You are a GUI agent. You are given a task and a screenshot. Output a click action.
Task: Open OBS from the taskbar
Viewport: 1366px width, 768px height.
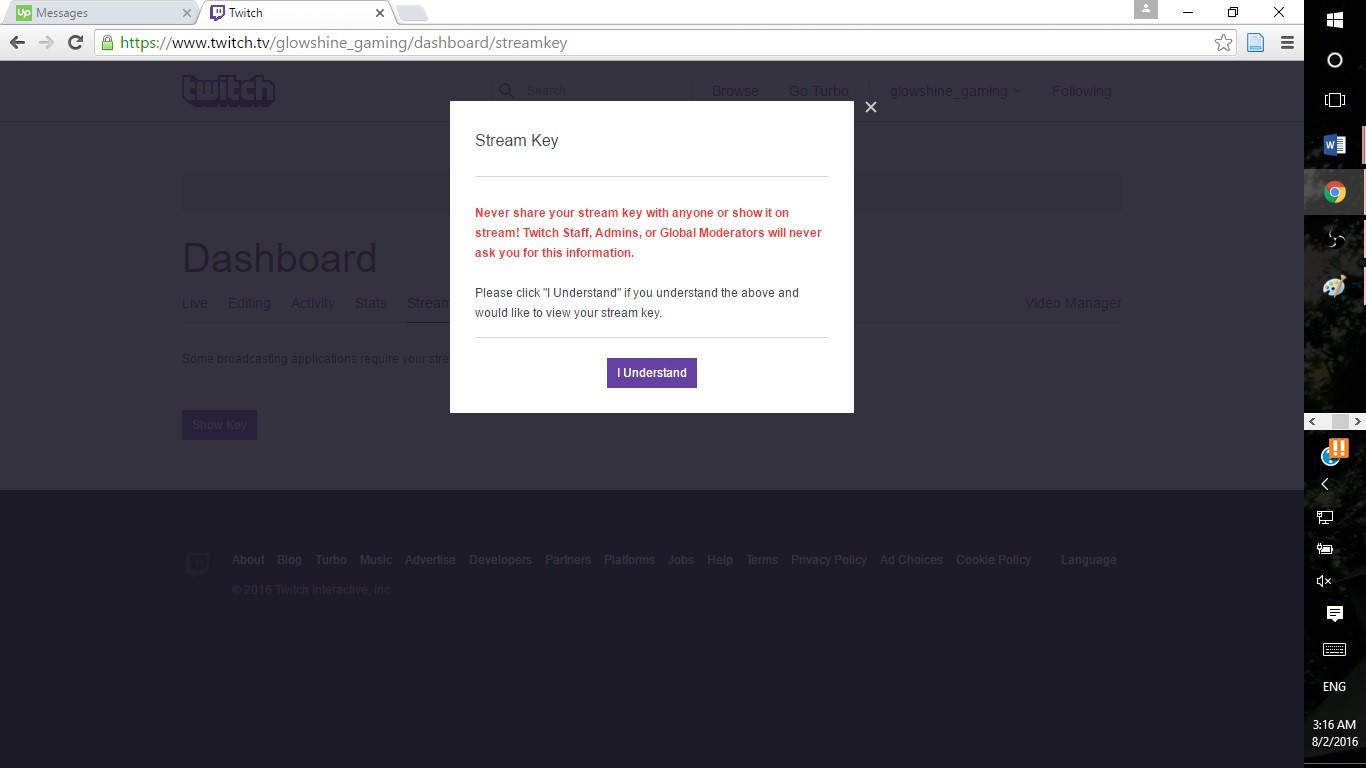pos(1335,239)
